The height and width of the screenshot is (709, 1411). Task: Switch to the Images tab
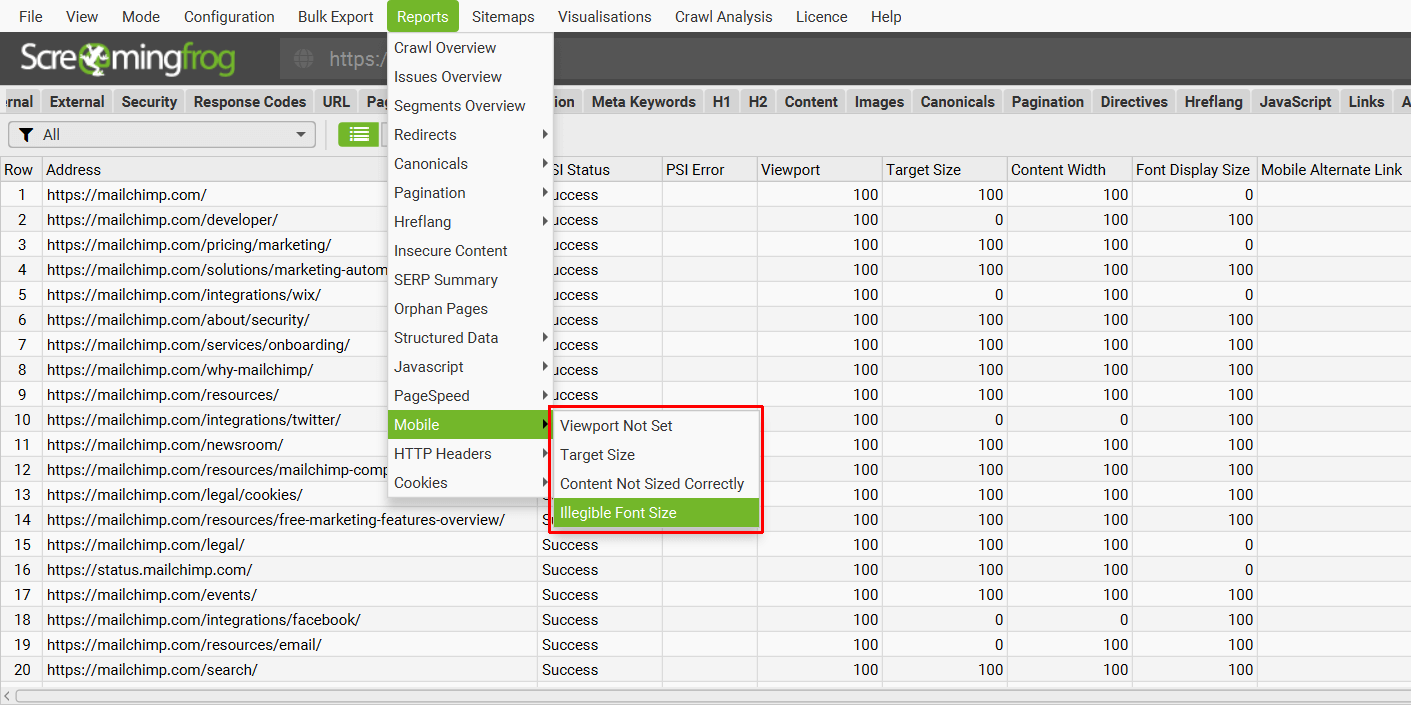click(x=879, y=102)
